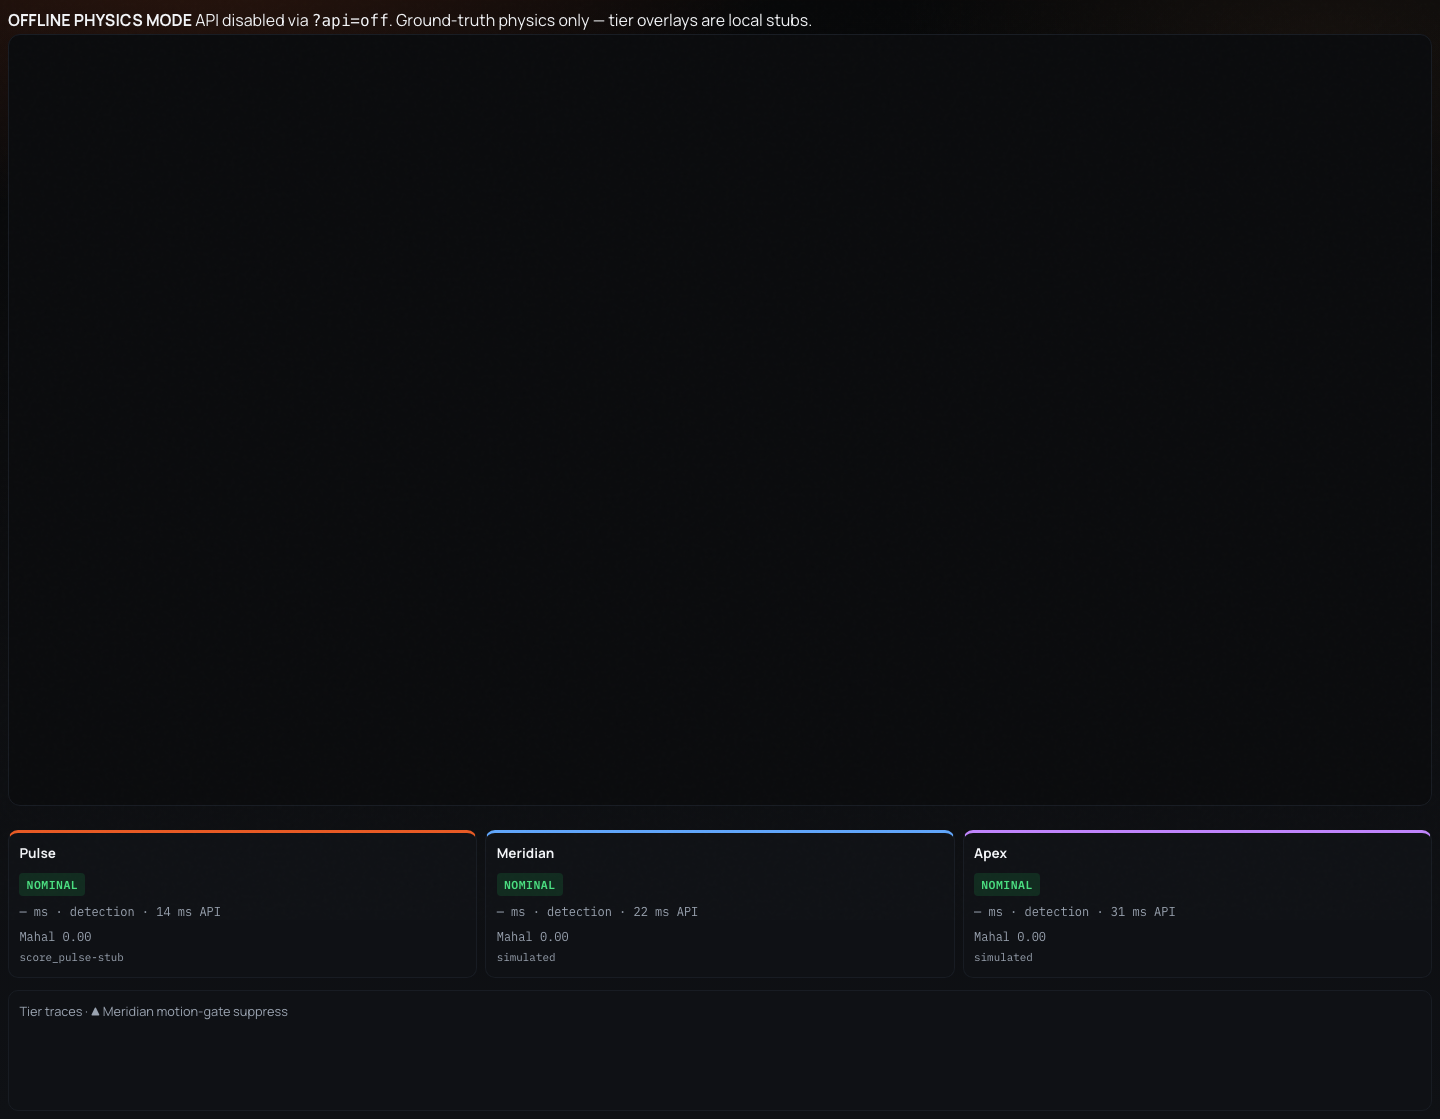
Task: Click the Mahal 0.00 value in Meridian
Action: click(532, 937)
